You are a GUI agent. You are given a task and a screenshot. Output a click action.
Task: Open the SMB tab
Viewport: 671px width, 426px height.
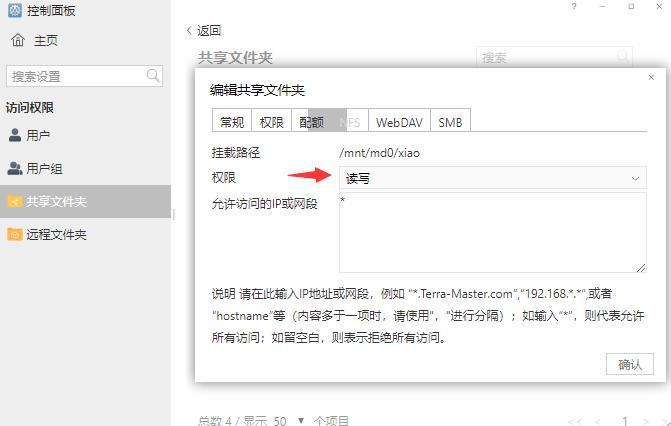(450, 122)
